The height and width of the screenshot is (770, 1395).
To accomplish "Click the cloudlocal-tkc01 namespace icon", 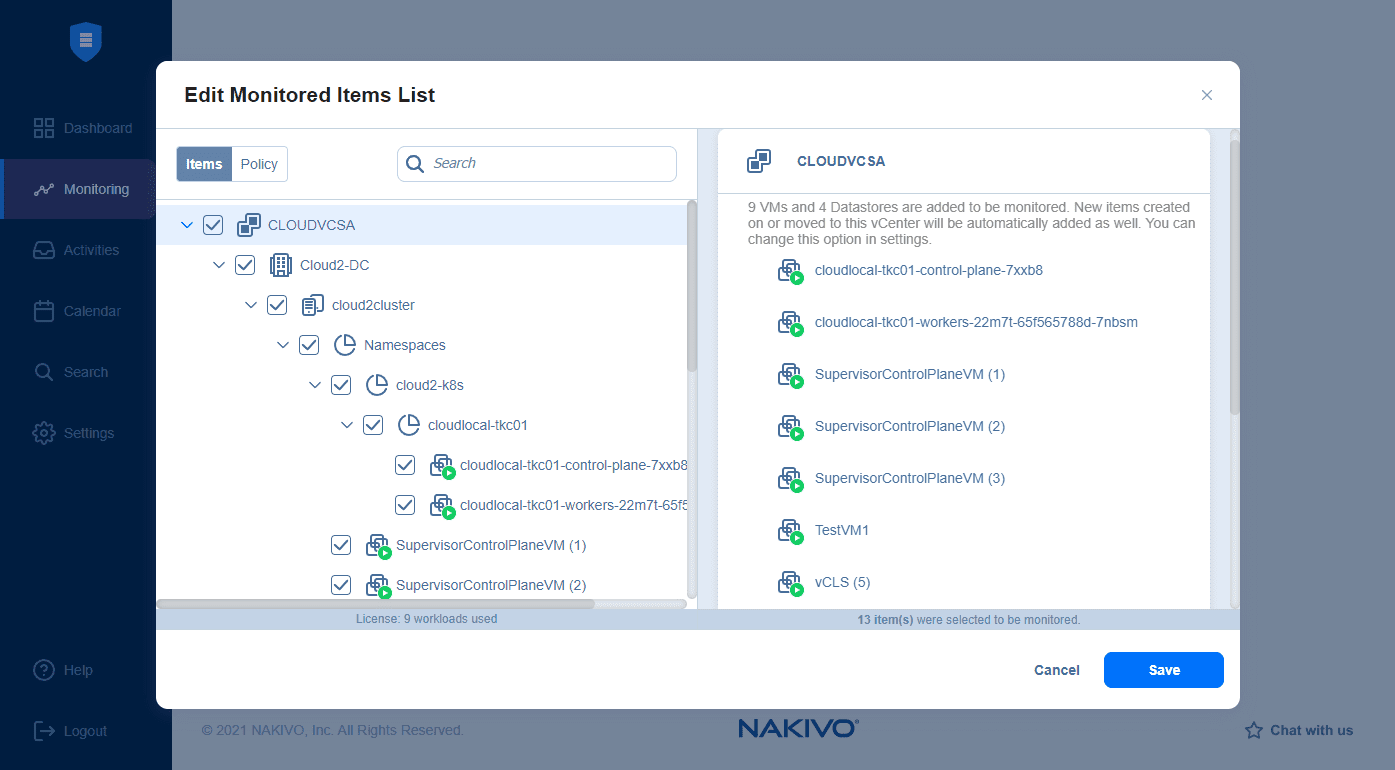I will pos(409,425).
